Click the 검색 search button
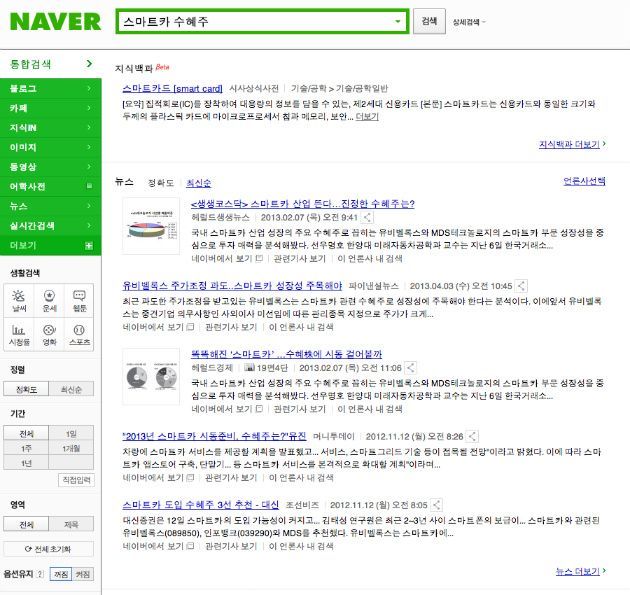This screenshot has height=595, width=630. click(429, 21)
